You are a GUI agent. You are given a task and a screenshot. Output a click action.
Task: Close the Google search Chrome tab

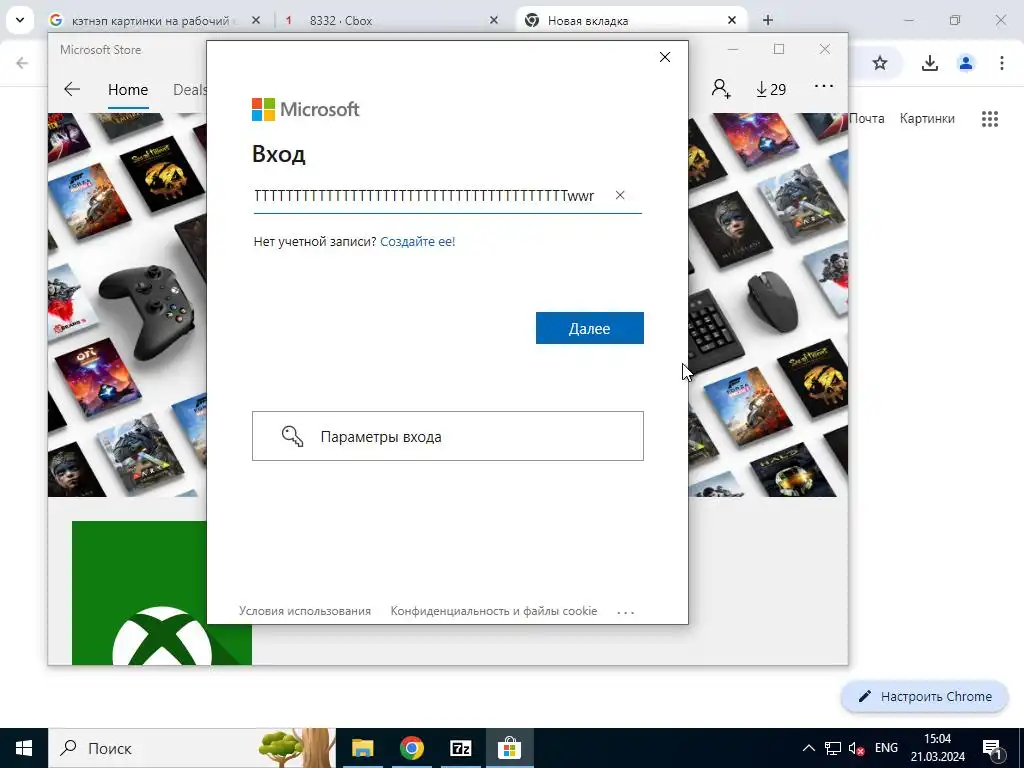point(256,20)
